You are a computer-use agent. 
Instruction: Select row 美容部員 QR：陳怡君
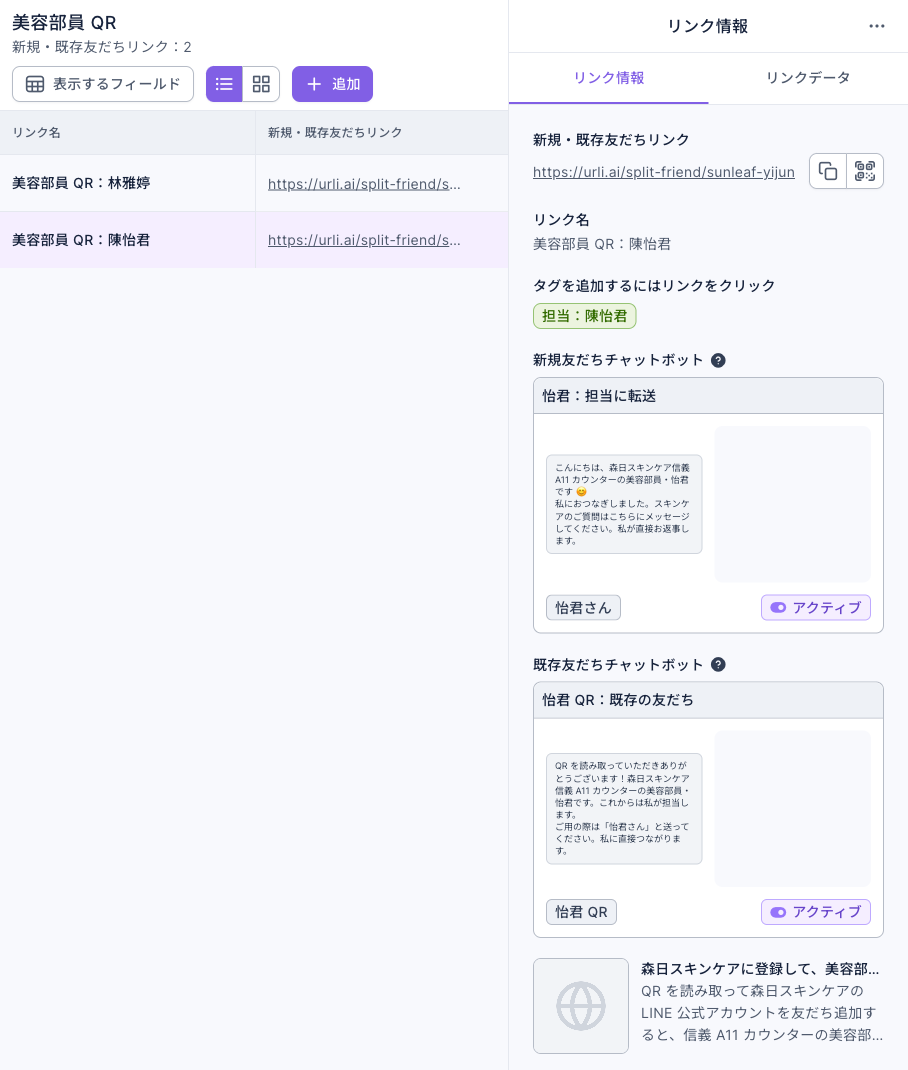(x=254, y=240)
